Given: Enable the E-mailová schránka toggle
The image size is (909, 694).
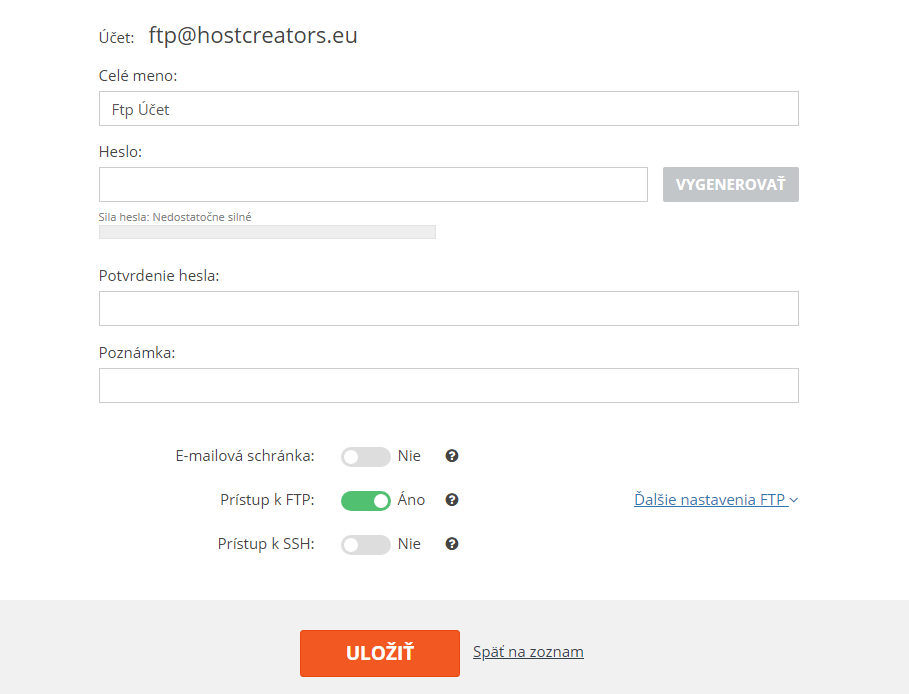Looking at the screenshot, I should tap(365, 456).
